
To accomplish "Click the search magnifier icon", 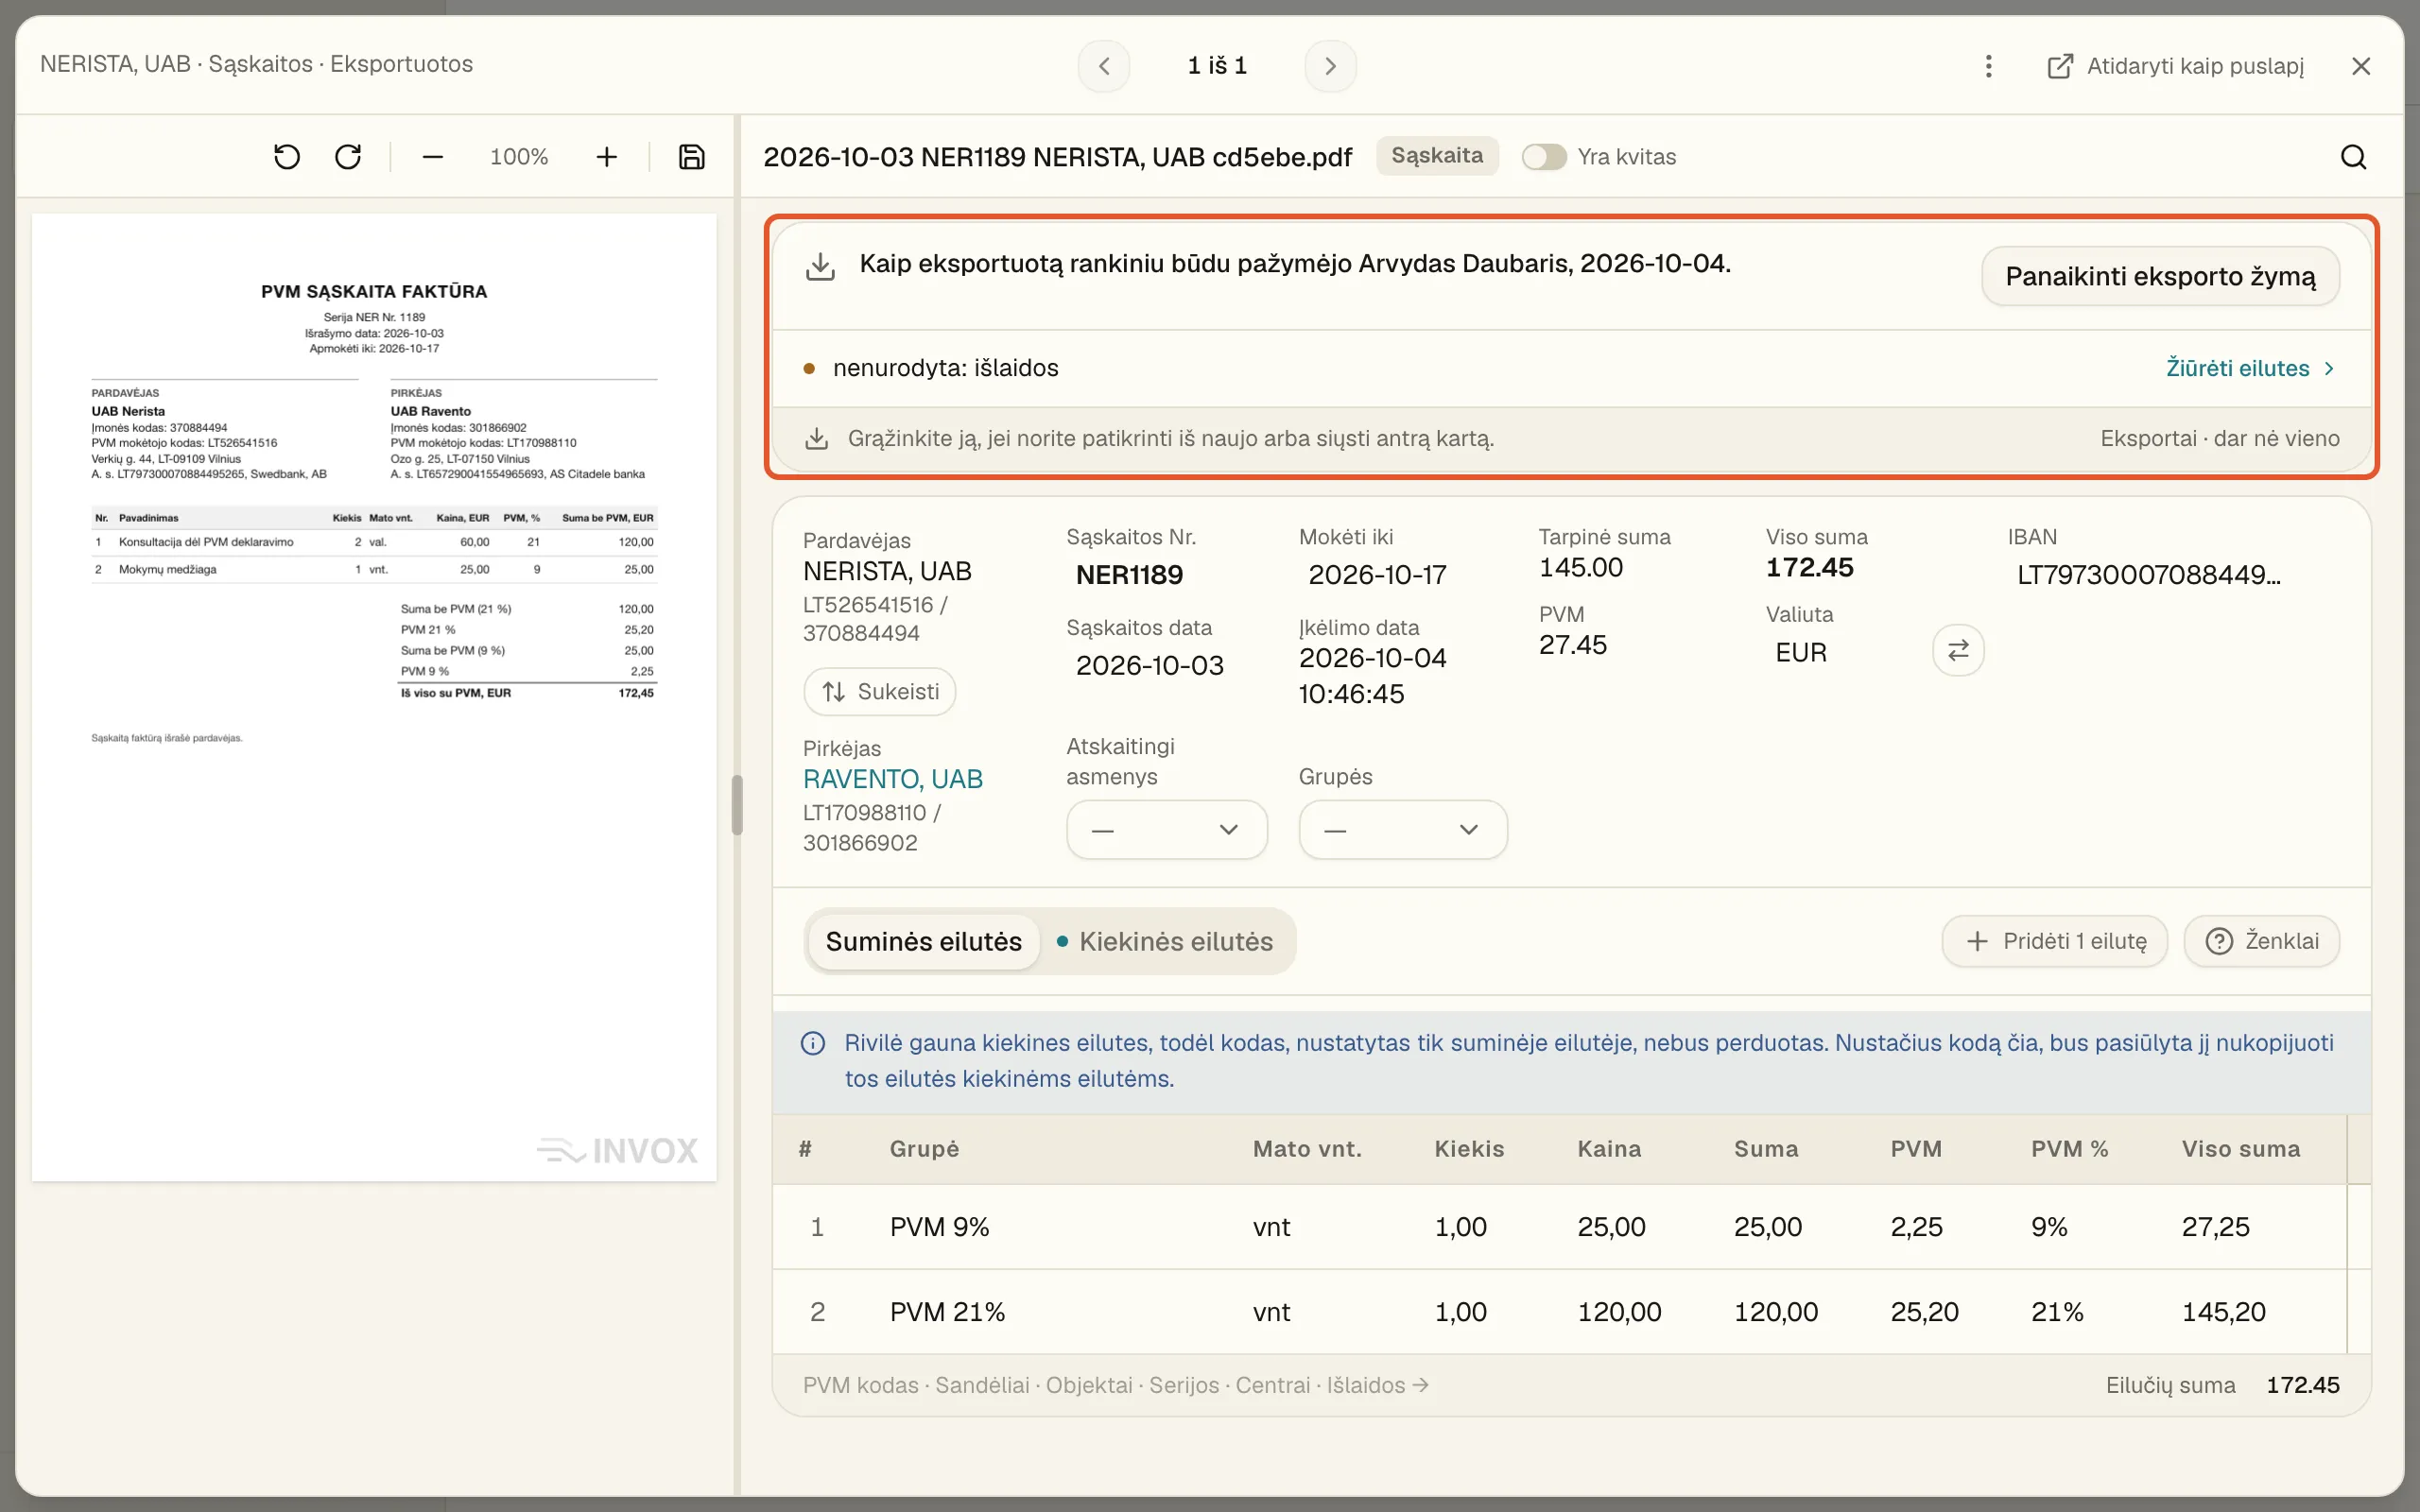I will coord(2353,157).
